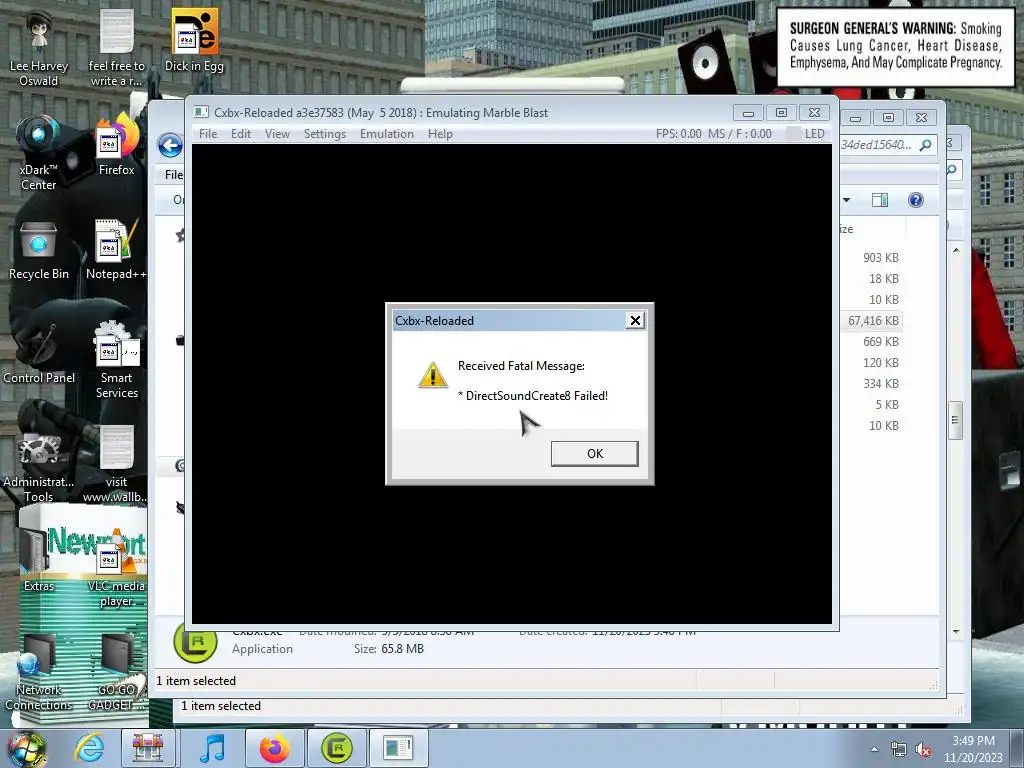Select the VLC media player shortcut

116,569
